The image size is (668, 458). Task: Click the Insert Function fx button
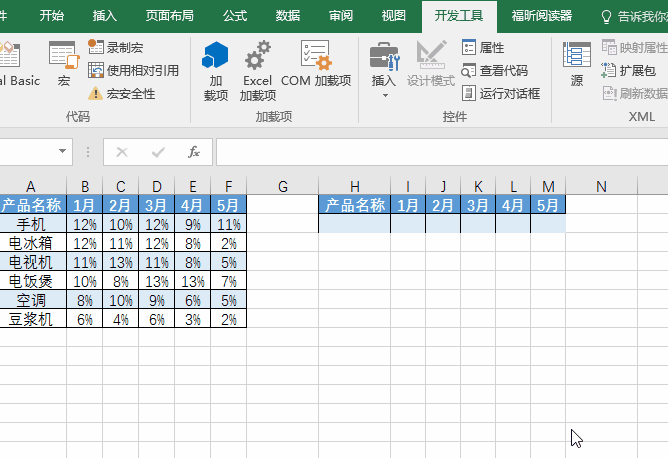[194, 152]
